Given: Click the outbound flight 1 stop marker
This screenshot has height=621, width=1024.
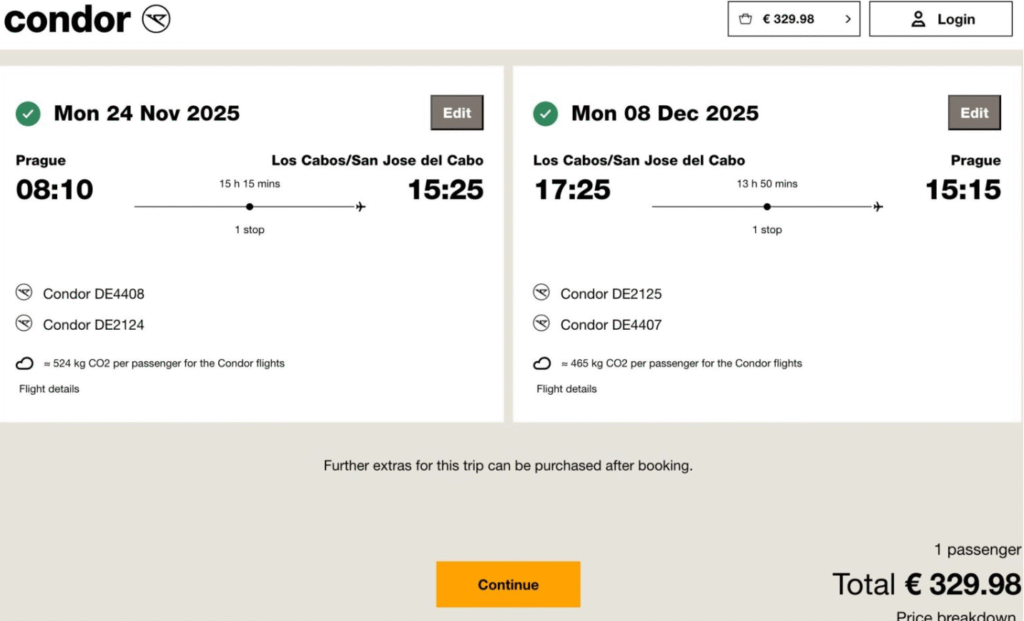Looking at the screenshot, I should point(249,207).
